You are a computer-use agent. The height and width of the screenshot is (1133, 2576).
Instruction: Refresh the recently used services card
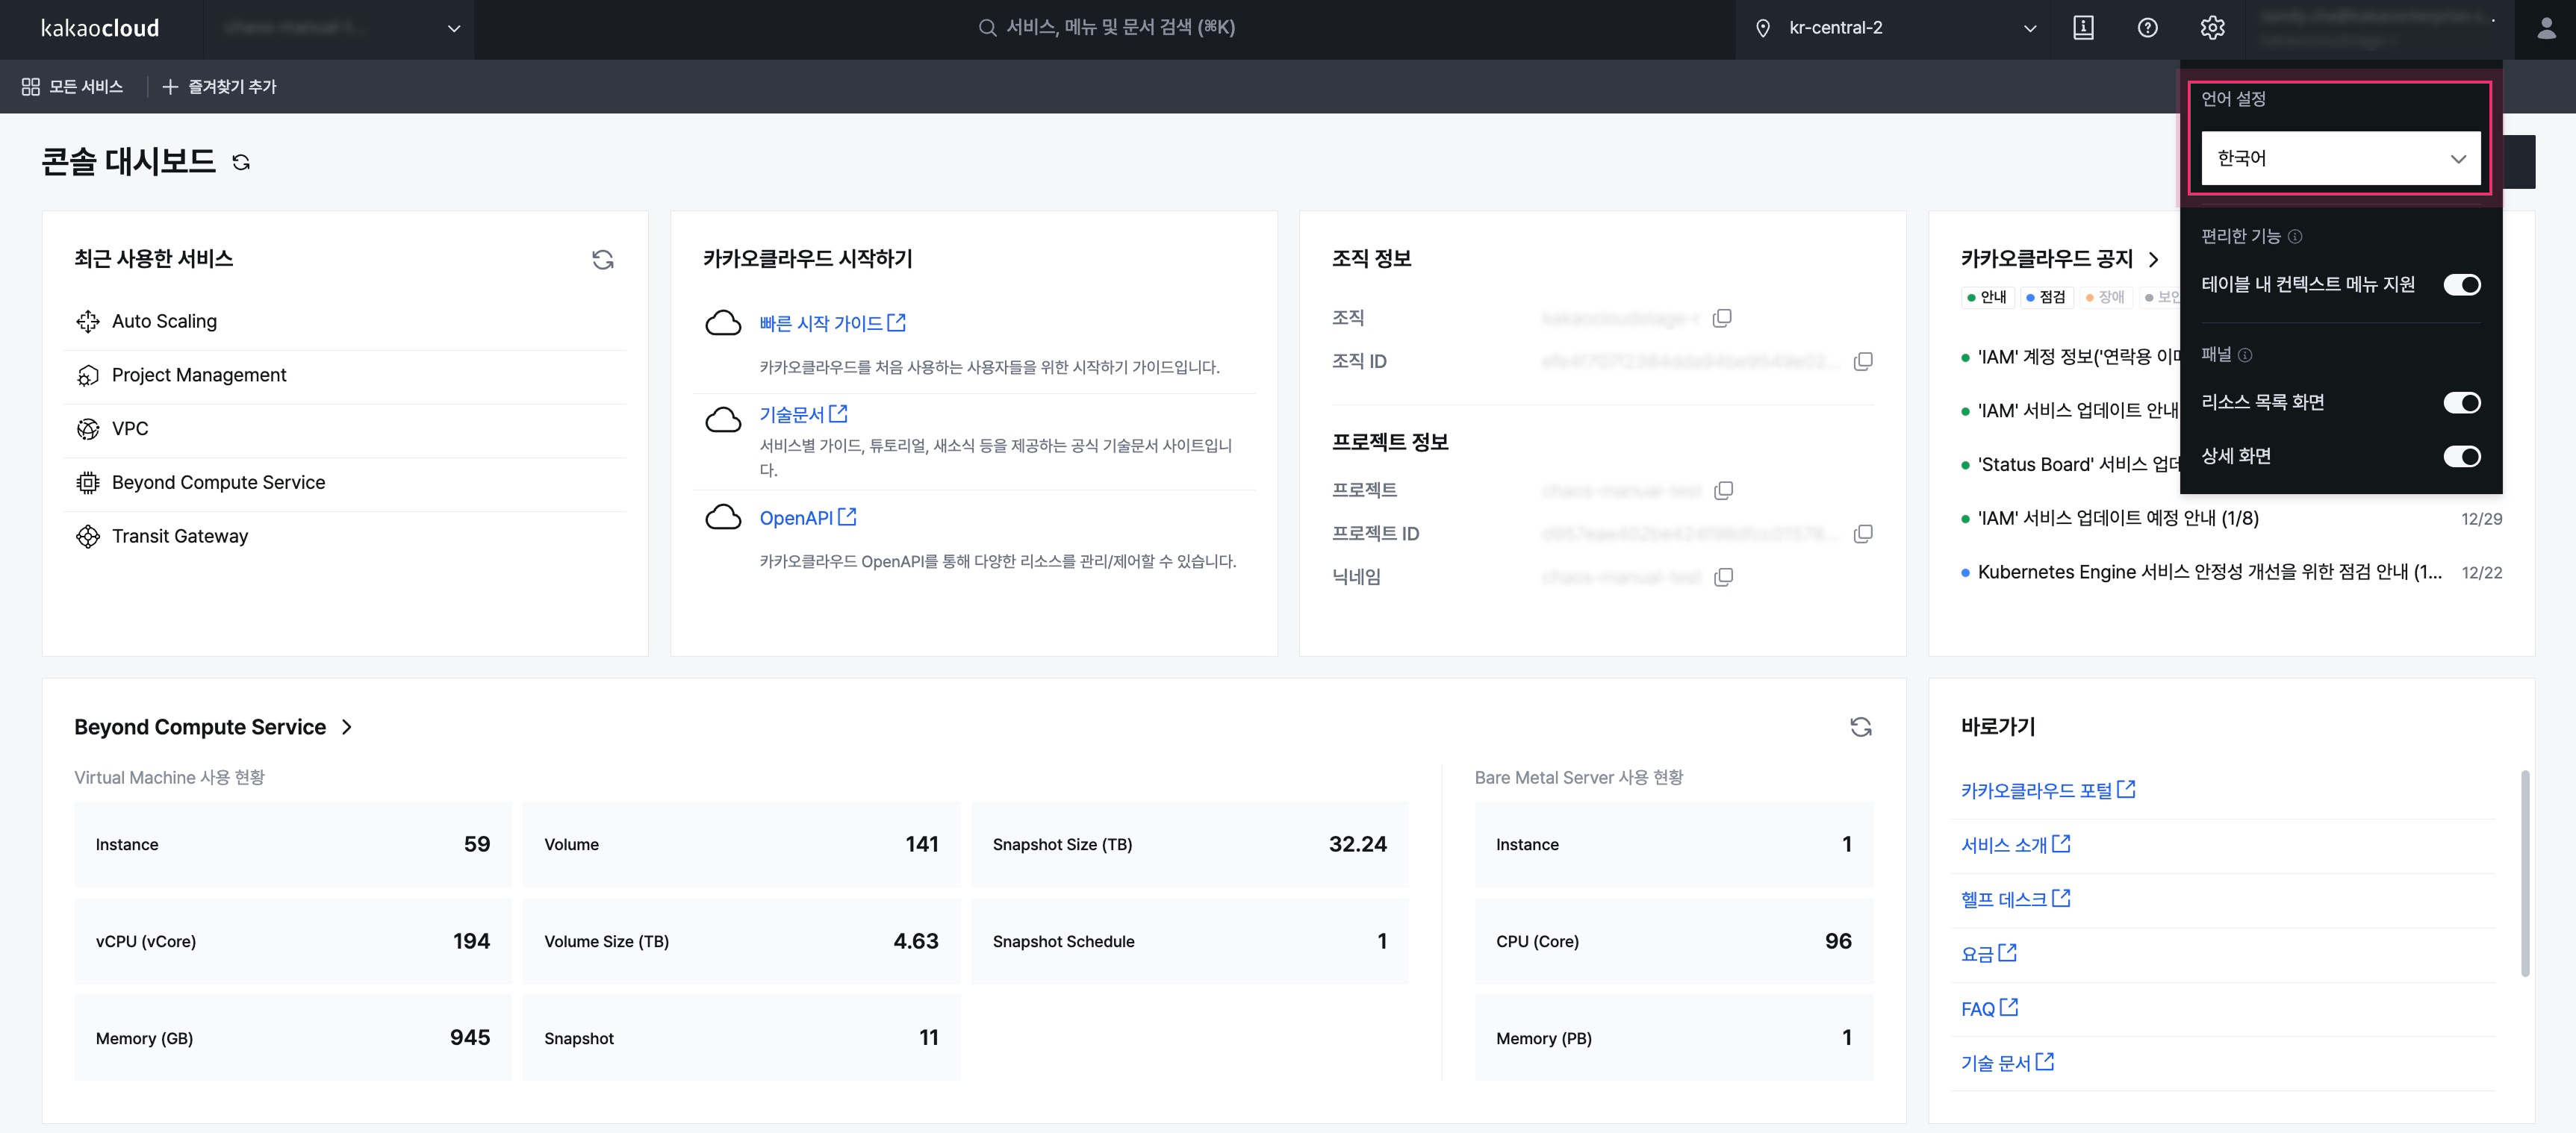point(602,260)
